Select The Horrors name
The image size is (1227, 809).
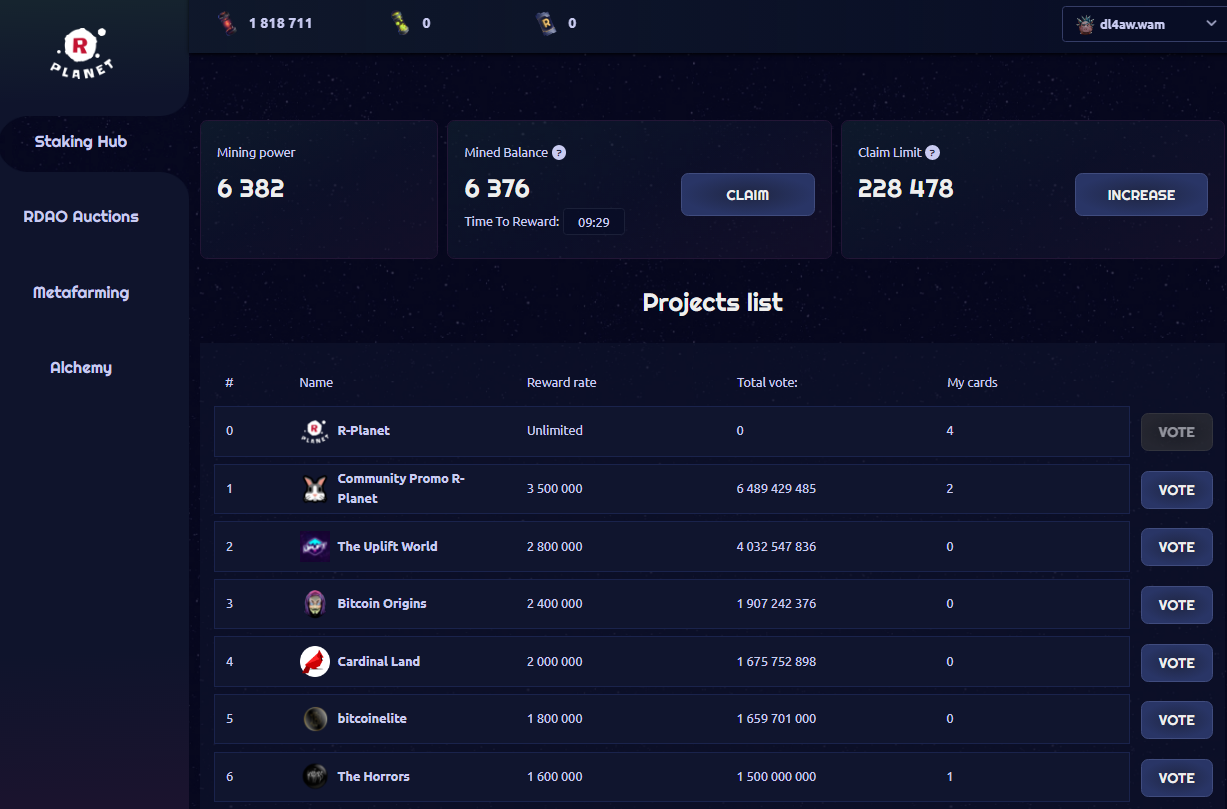[x=374, y=777]
